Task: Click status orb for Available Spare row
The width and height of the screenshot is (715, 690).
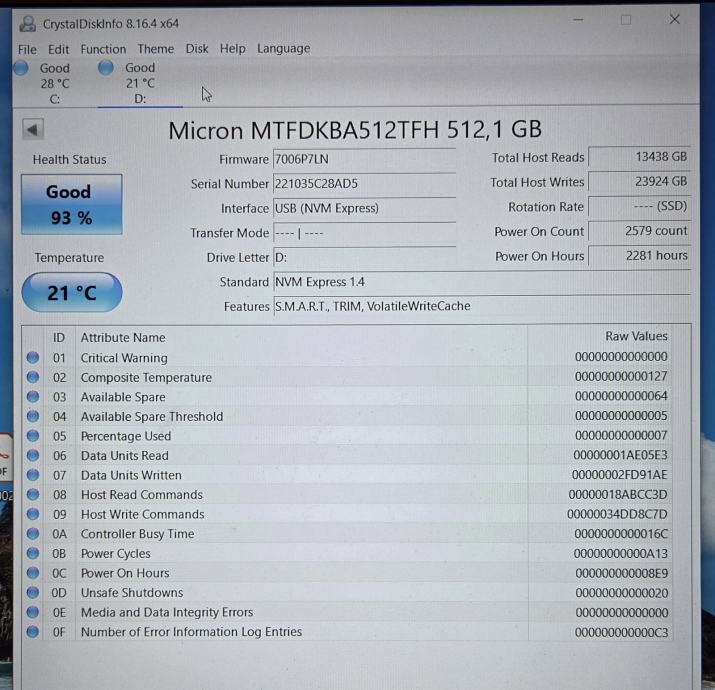Action: (x=32, y=397)
